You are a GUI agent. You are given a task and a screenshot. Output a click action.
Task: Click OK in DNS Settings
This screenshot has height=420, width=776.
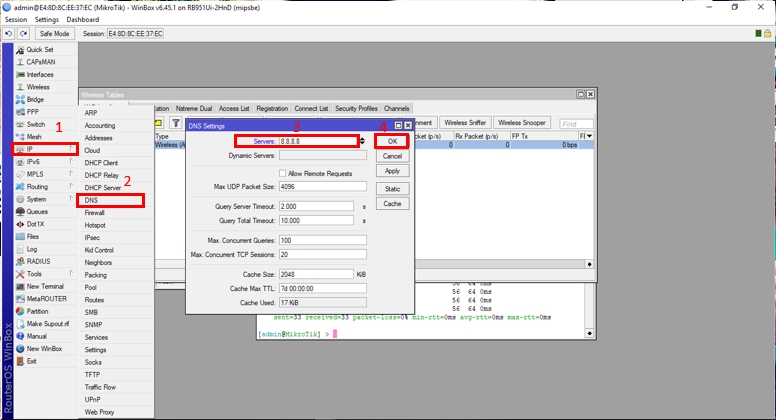392,141
